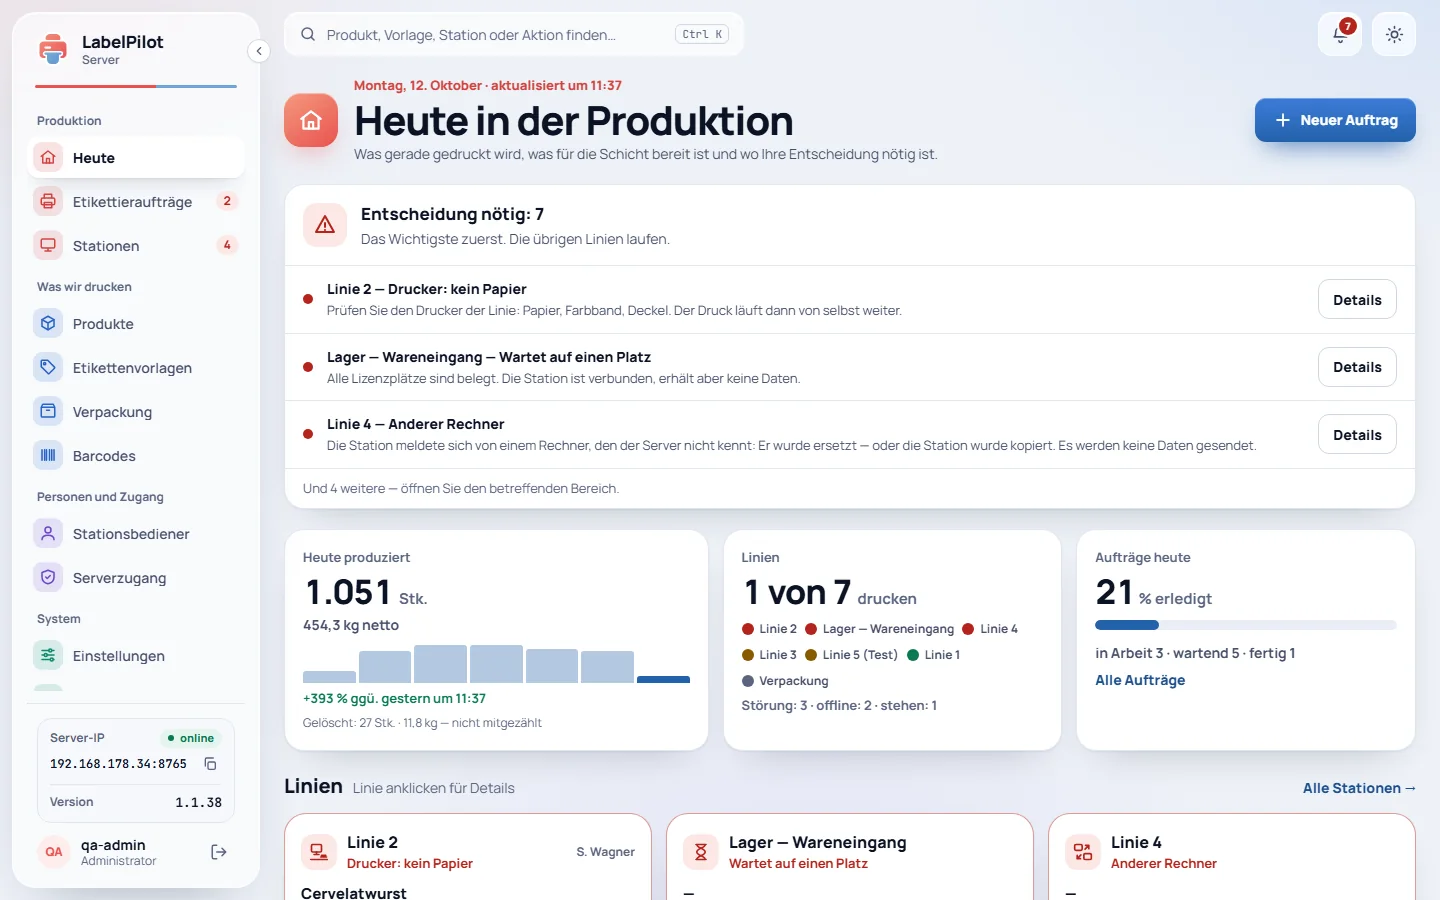Click the search magnifier icon
Image resolution: width=1440 pixels, height=900 pixels.
coord(309,34)
